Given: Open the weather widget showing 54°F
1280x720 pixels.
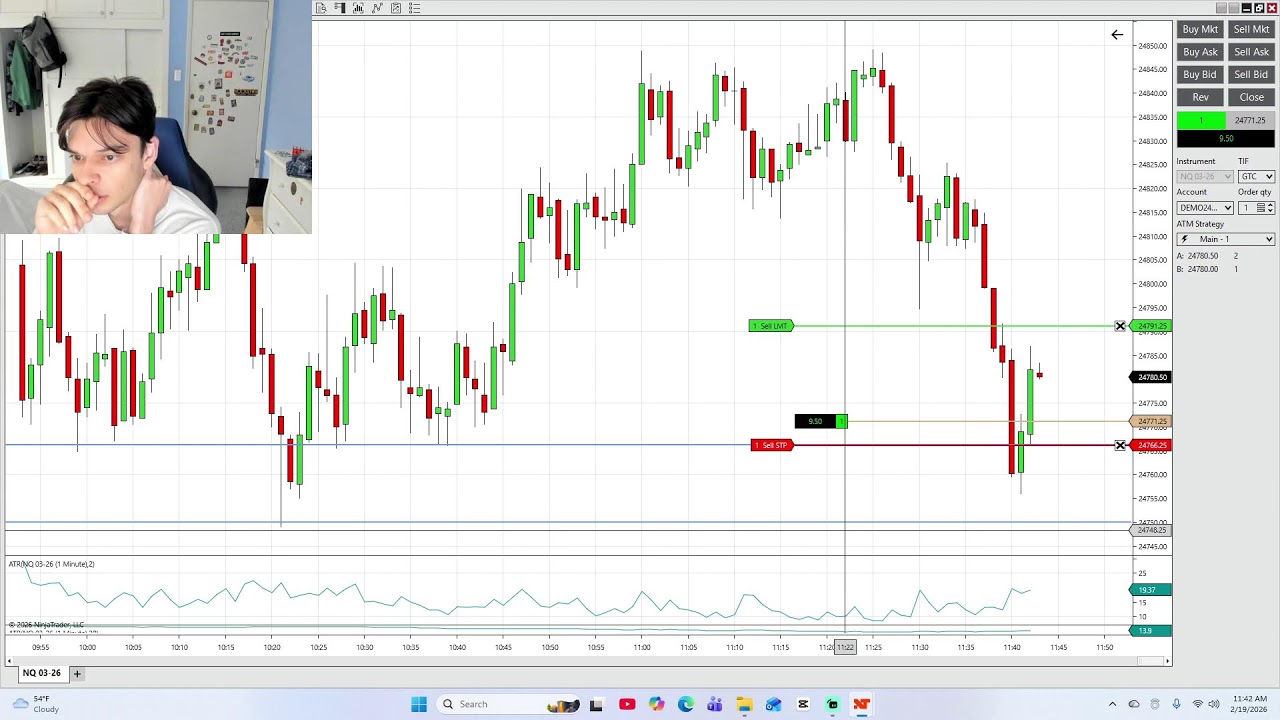Looking at the screenshot, I should (36, 704).
